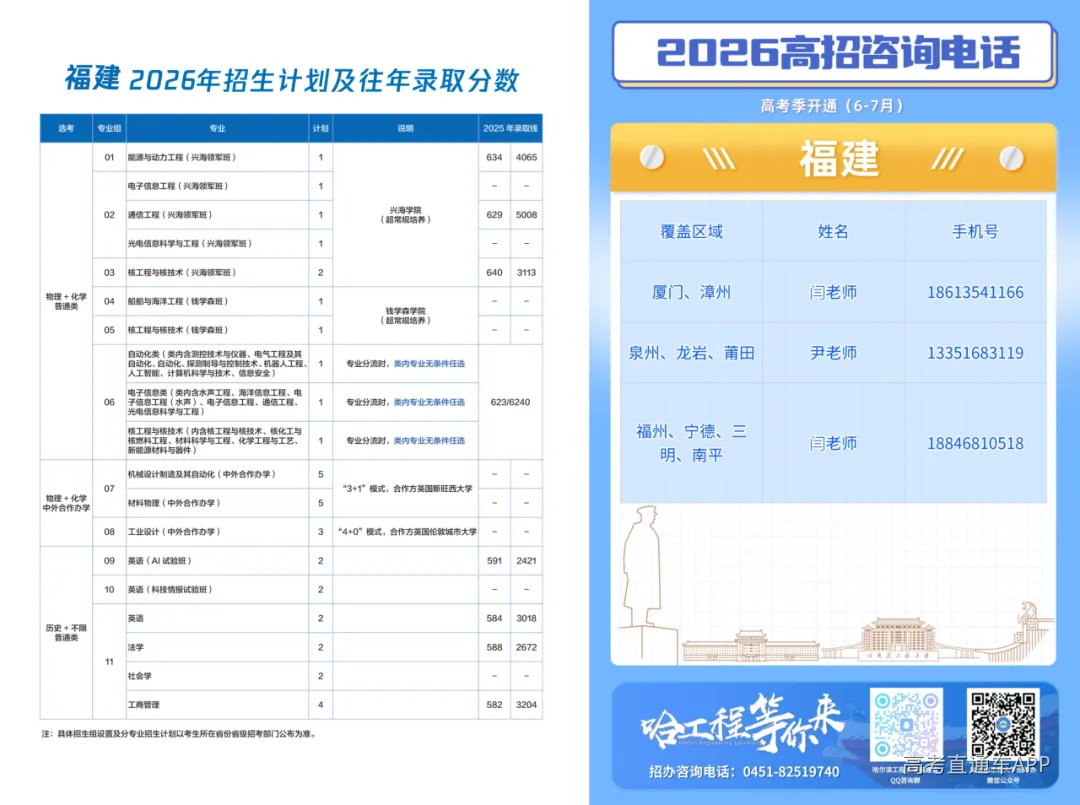Image resolution: width=1080 pixels, height=805 pixels.
Task: Click the footnote beginning 注：具体招生组设置
Action: 179,734
